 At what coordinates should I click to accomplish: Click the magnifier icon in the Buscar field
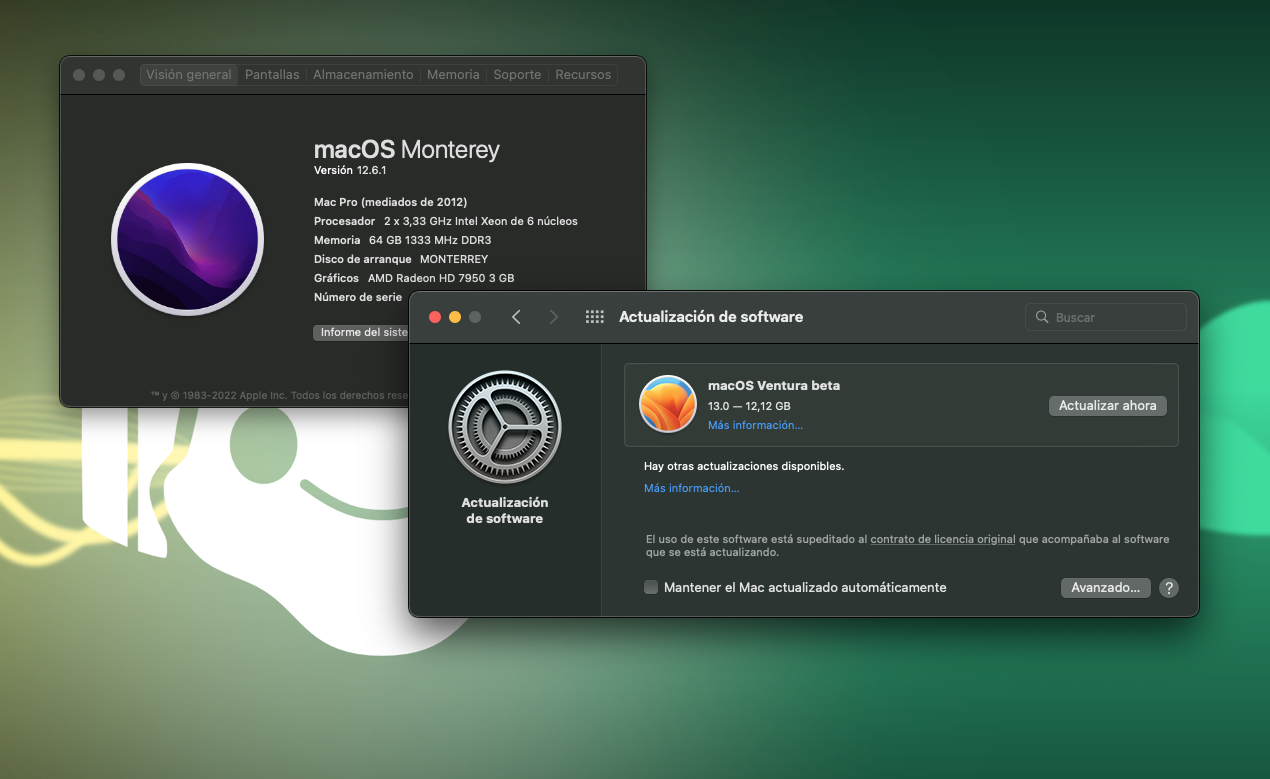tap(1042, 317)
